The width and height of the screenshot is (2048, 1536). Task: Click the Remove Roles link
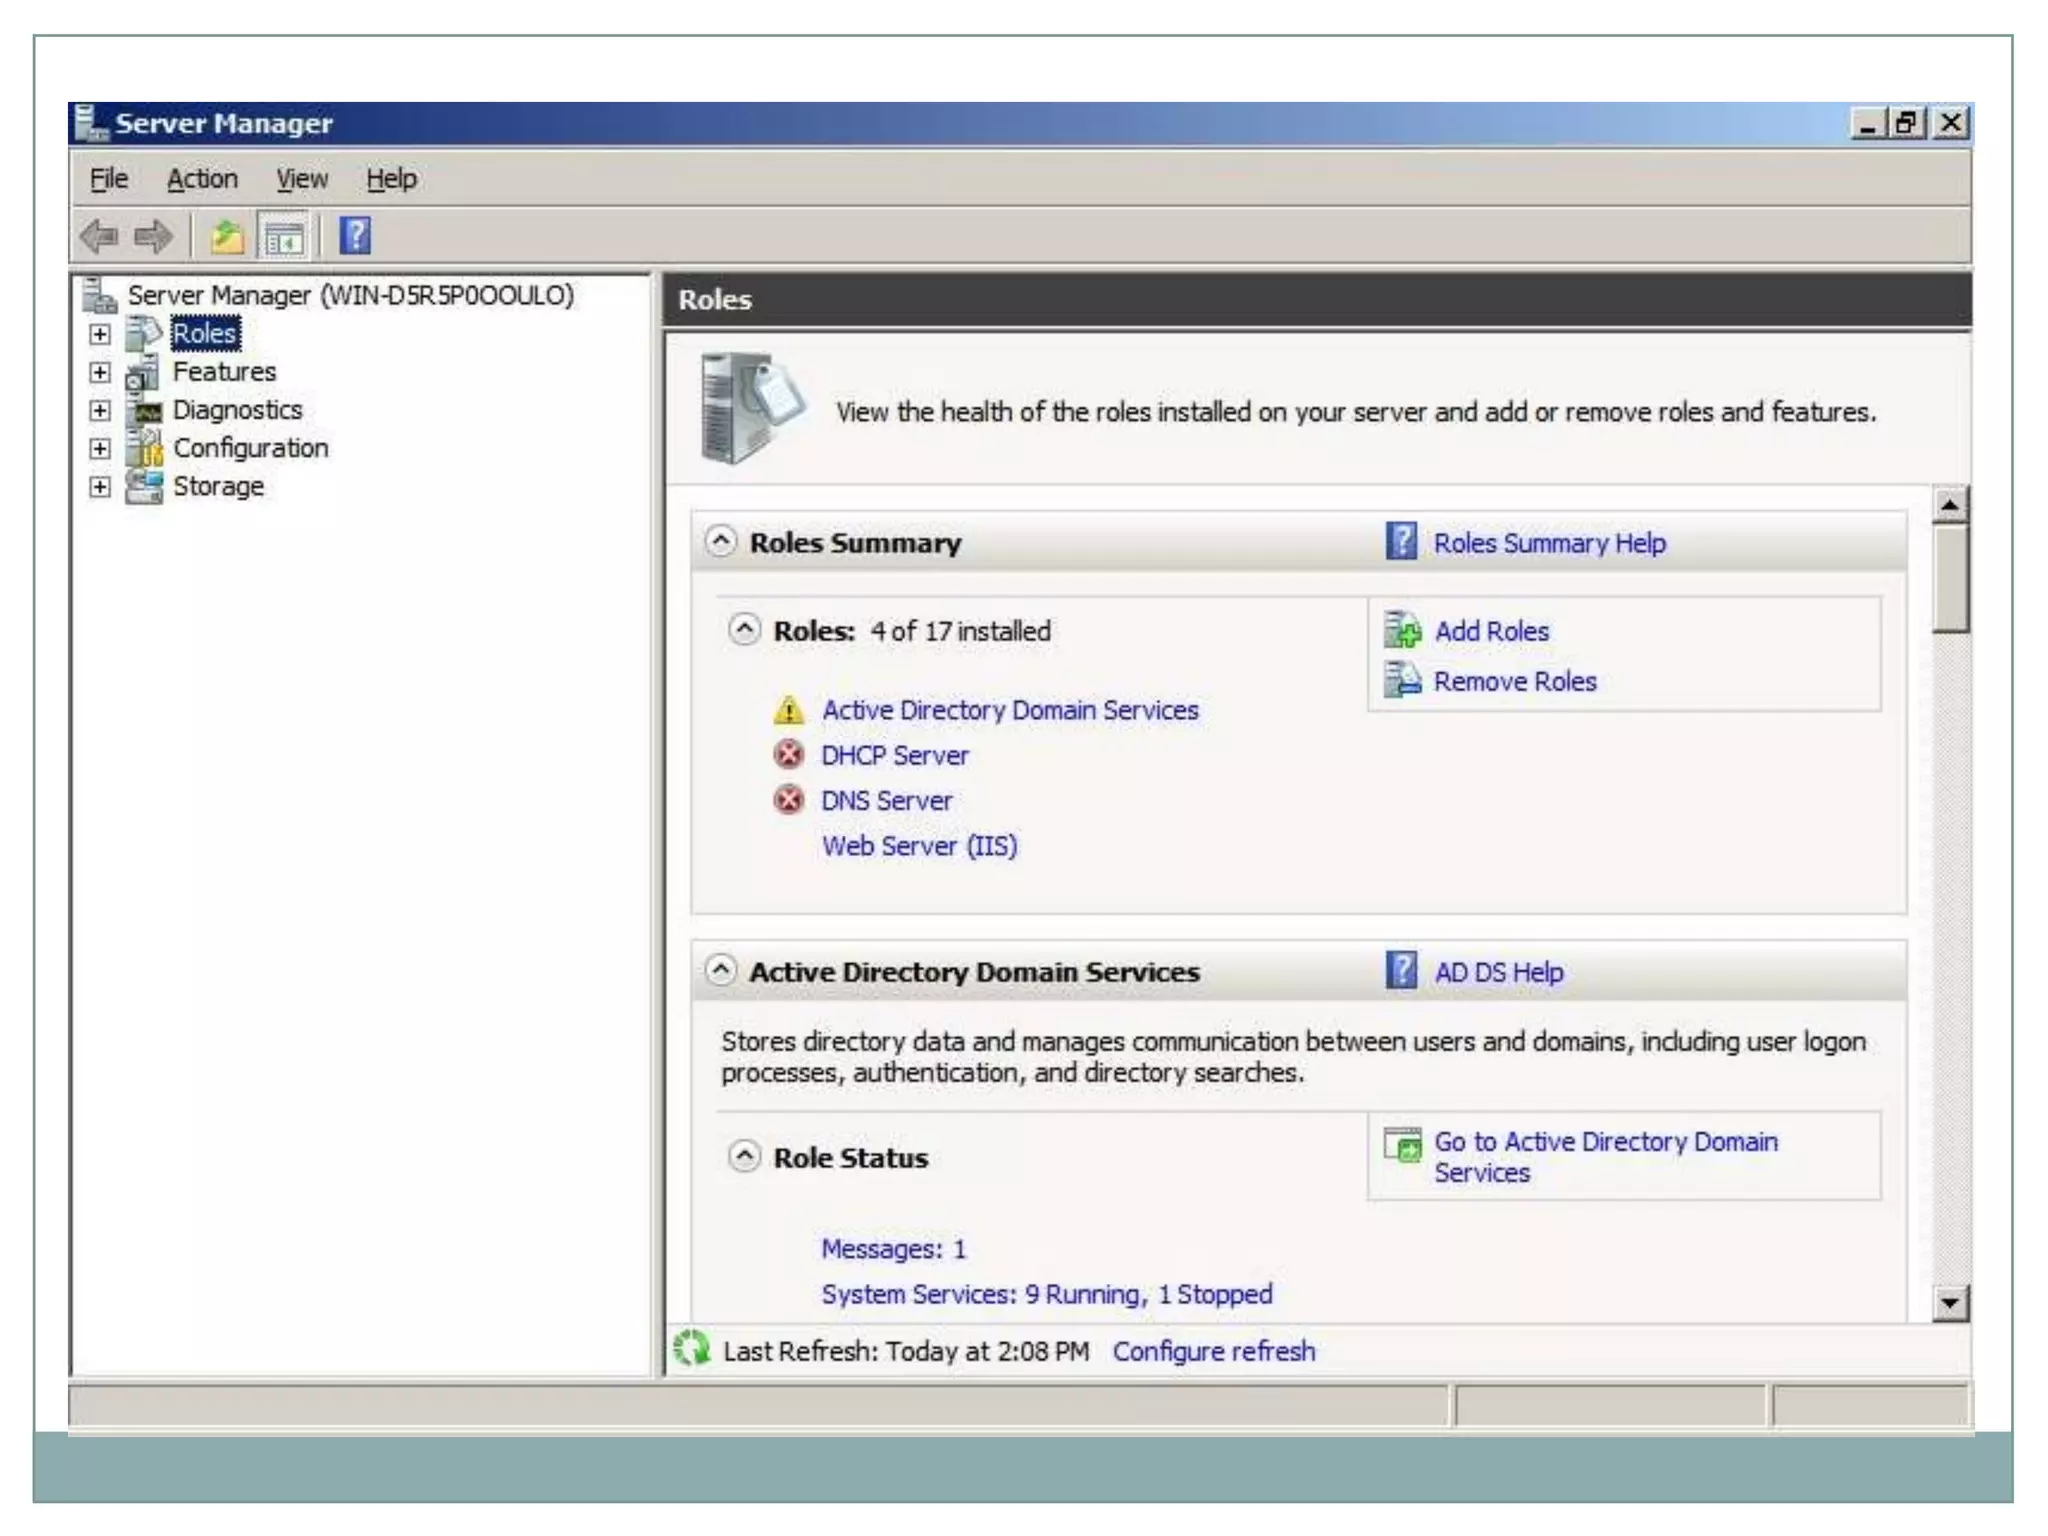point(1515,681)
